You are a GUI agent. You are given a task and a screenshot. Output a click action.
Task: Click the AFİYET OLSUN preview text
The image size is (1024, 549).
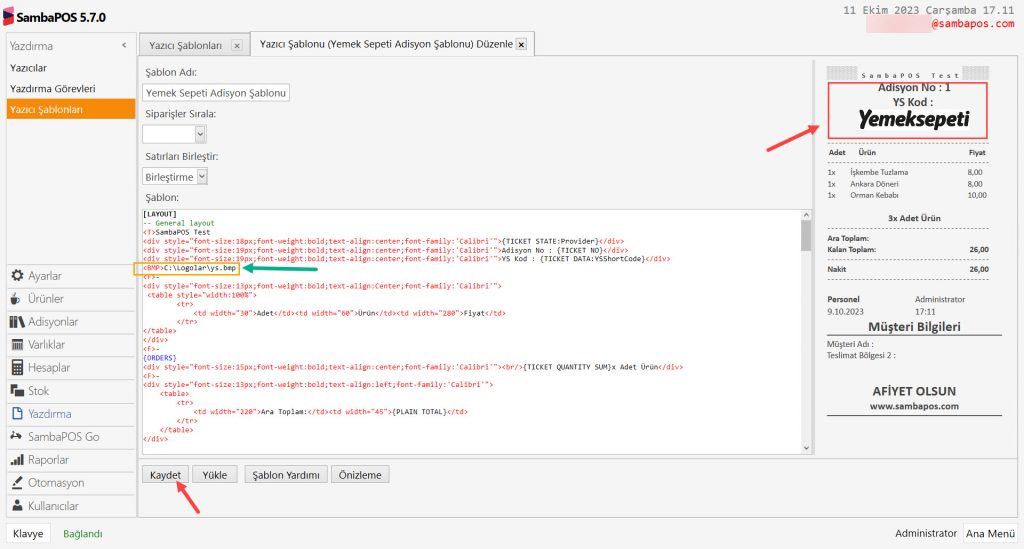(914, 391)
